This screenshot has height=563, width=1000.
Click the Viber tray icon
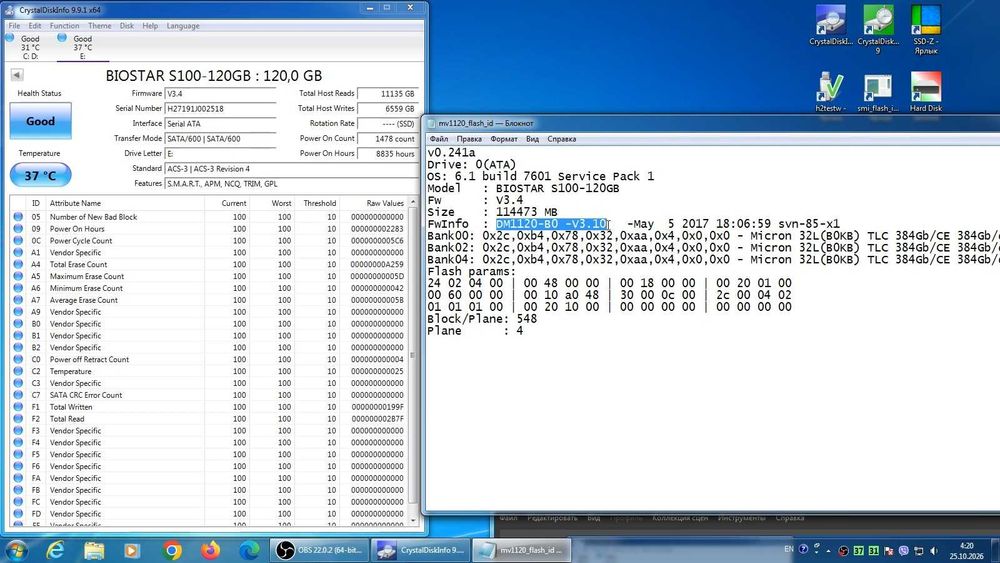coord(904,550)
